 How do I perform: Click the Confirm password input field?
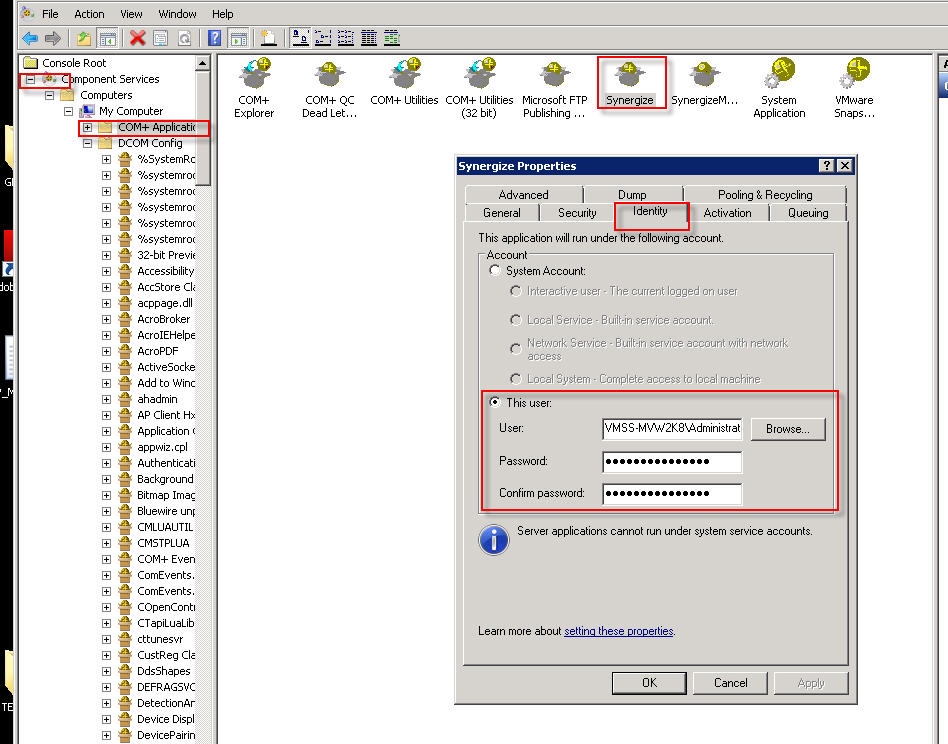click(672, 494)
